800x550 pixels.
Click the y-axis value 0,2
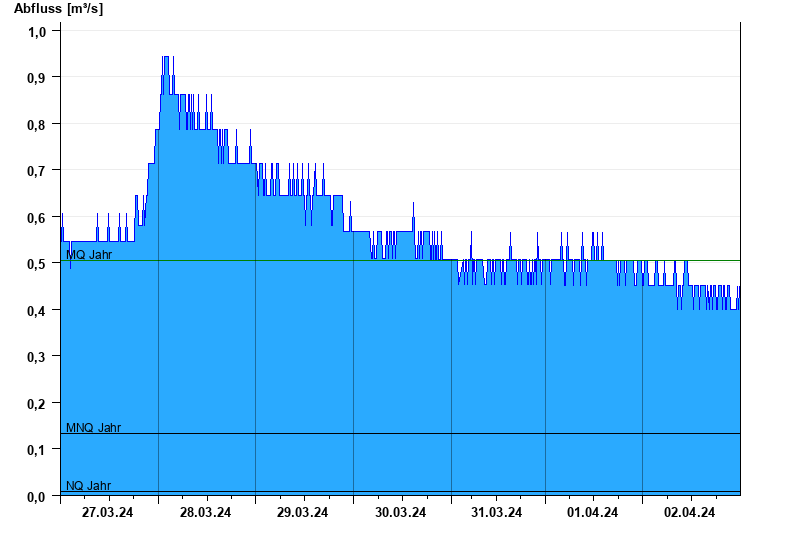click(x=36, y=404)
